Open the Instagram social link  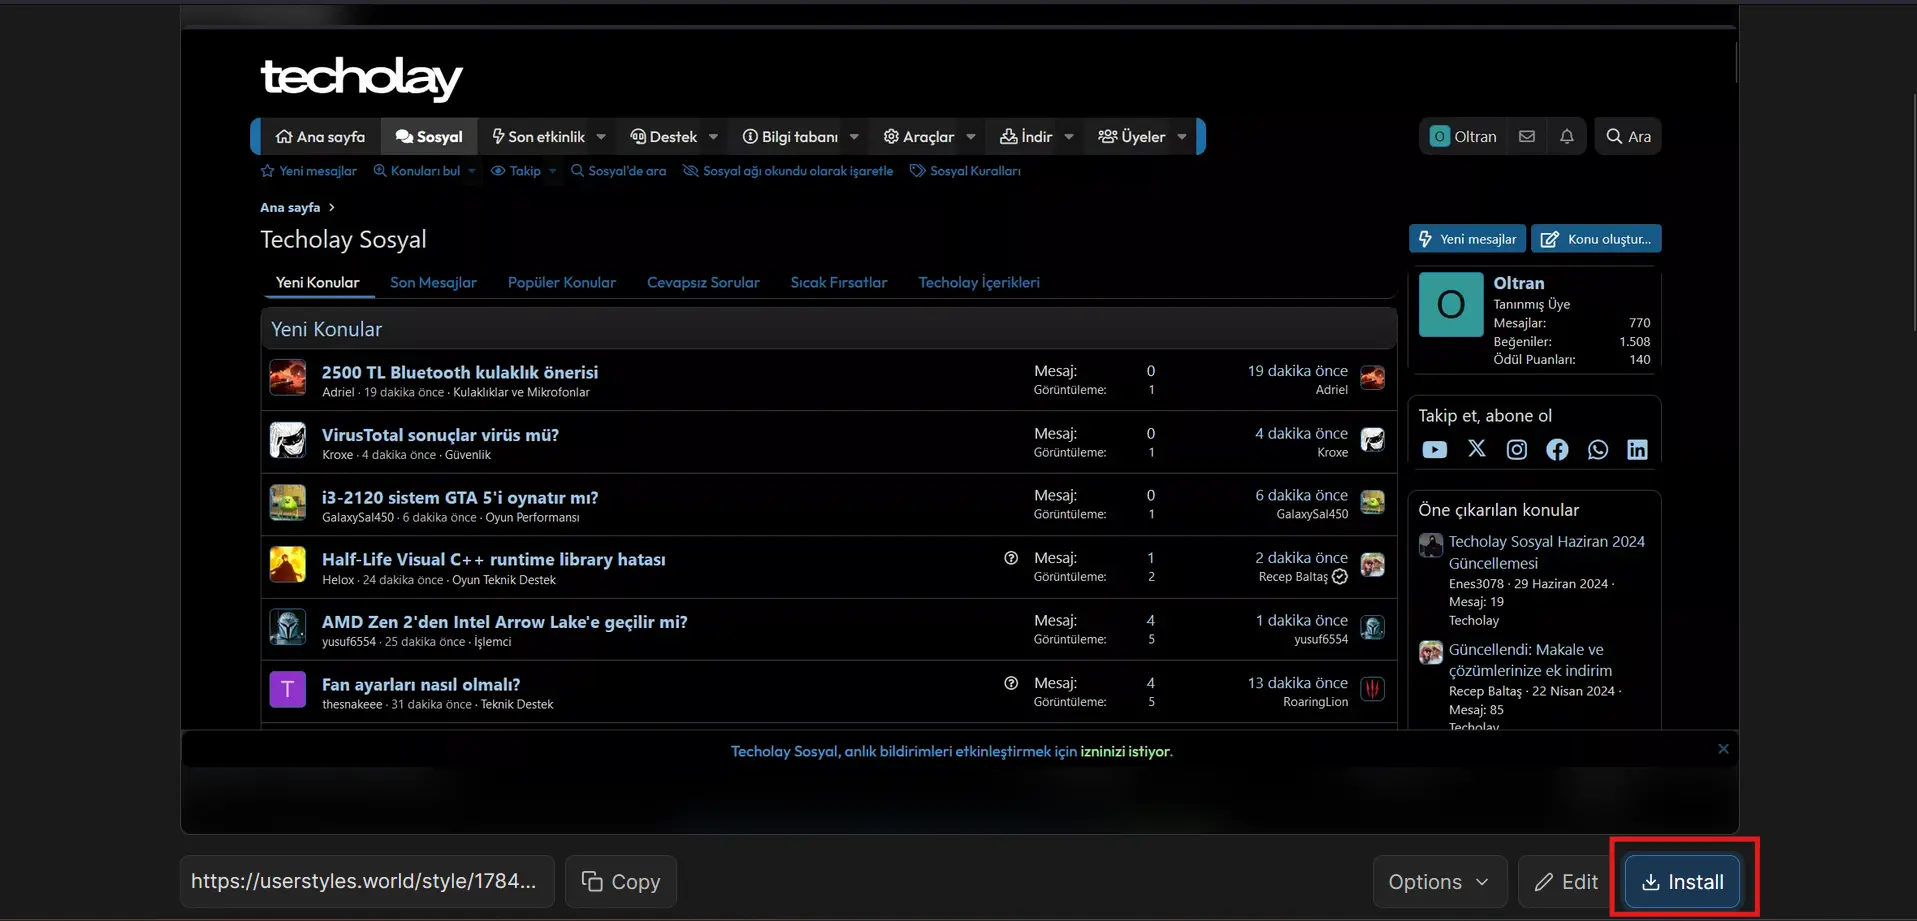[x=1517, y=450]
